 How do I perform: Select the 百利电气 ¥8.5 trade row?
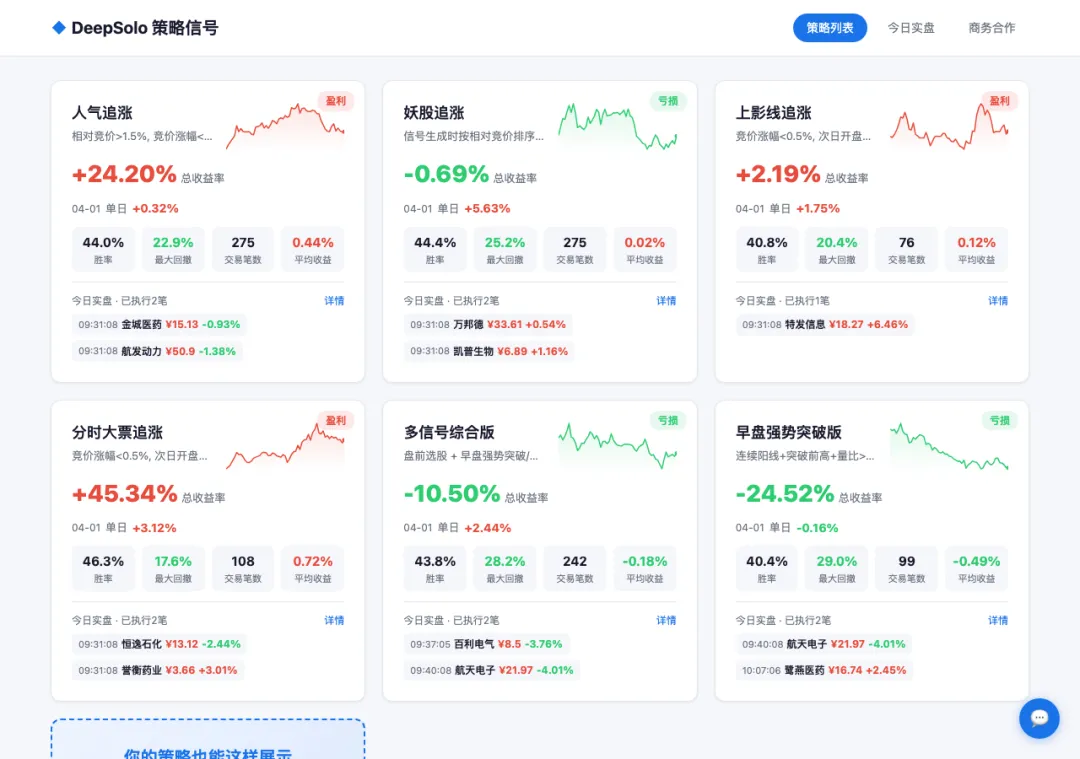[486, 644]
